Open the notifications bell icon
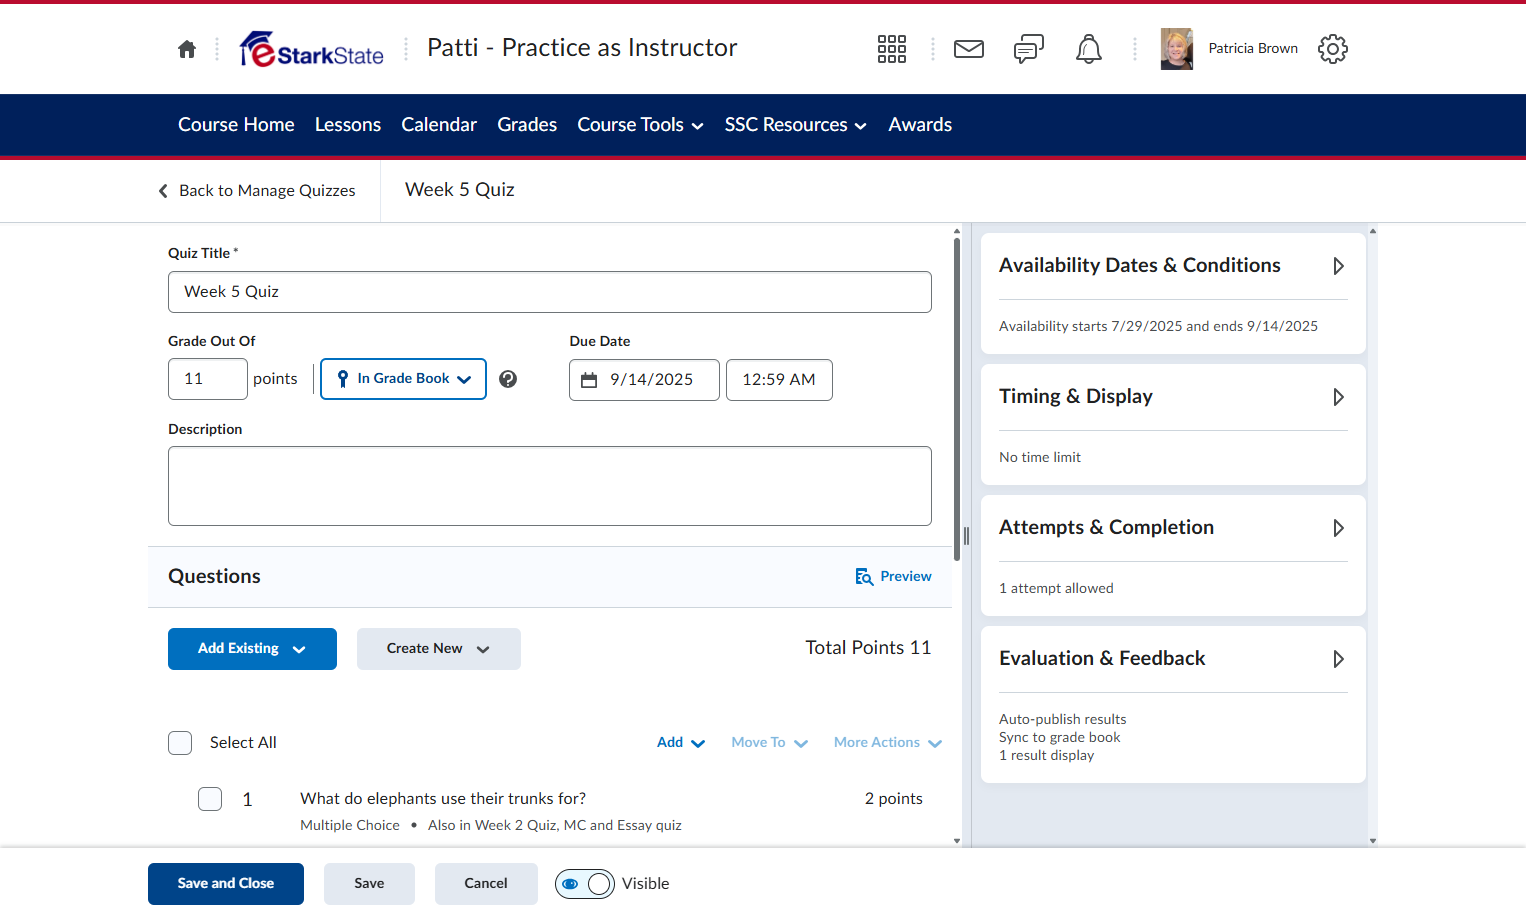This screenshot has width=1526, height=920. 1089,49
